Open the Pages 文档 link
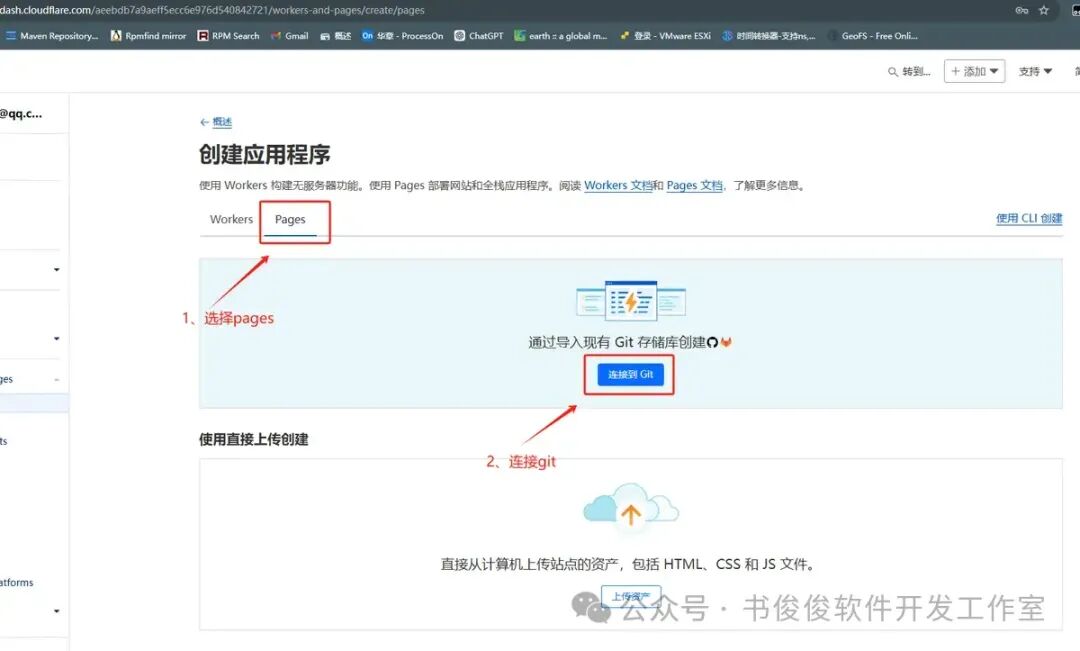 tap(695, 185)
